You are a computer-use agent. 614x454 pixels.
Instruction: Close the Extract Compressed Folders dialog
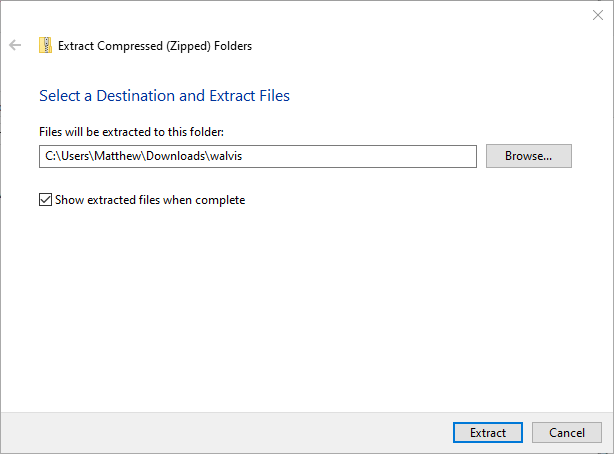coord(597,15)
